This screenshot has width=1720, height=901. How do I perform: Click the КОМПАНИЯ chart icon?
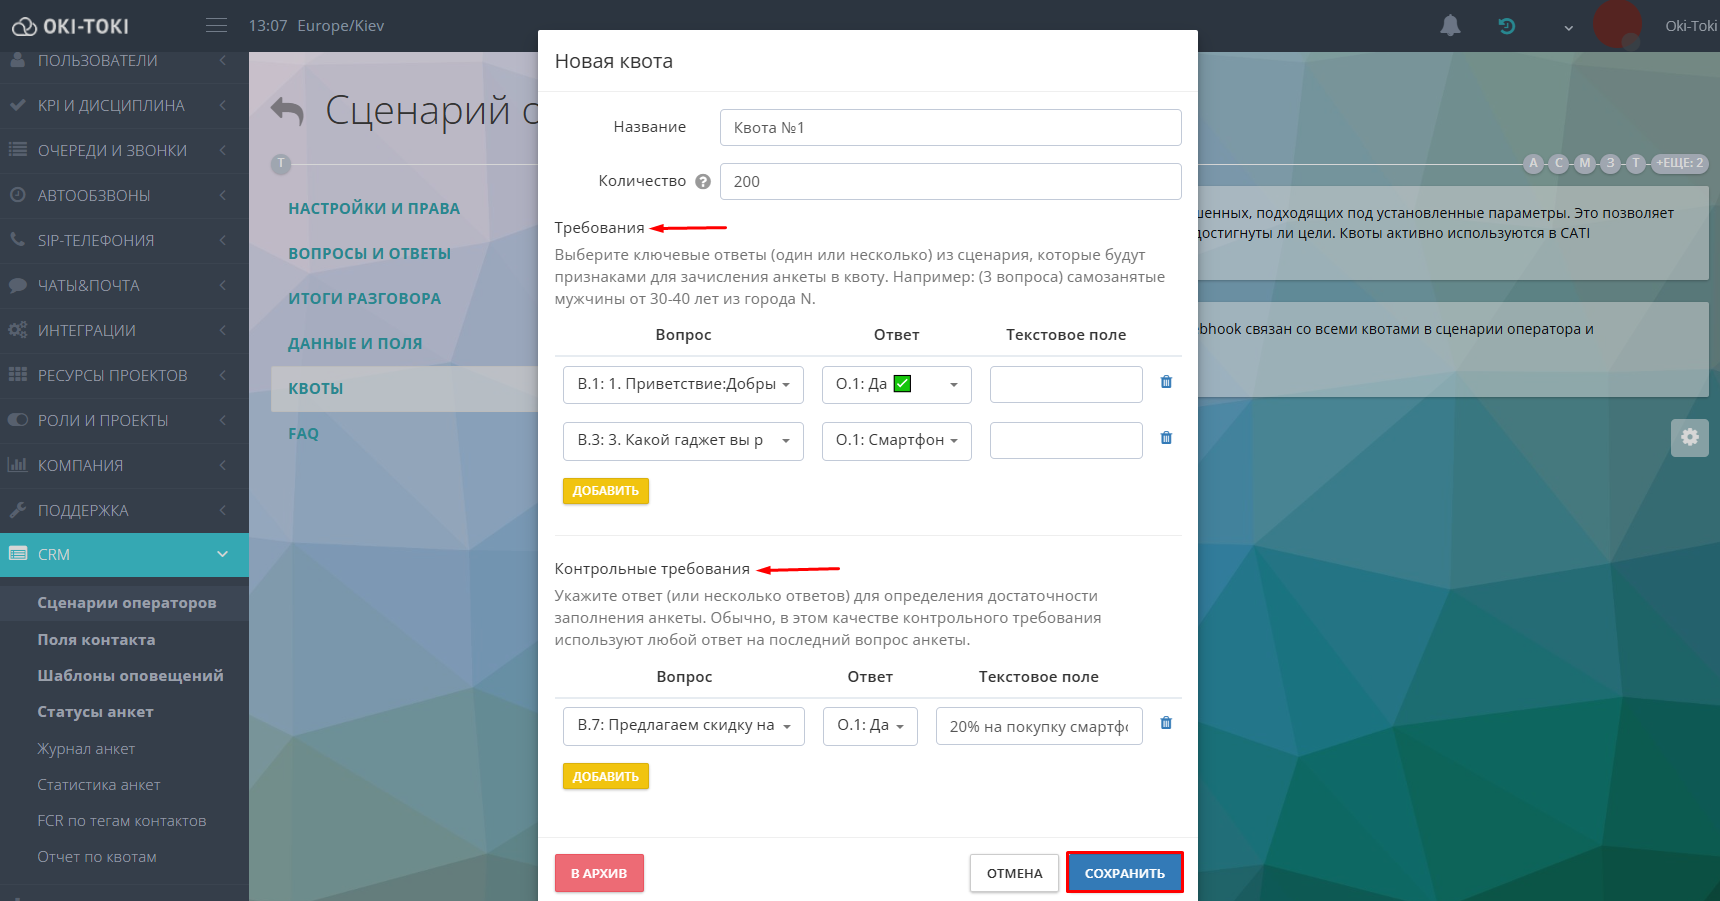click(17, 465)
